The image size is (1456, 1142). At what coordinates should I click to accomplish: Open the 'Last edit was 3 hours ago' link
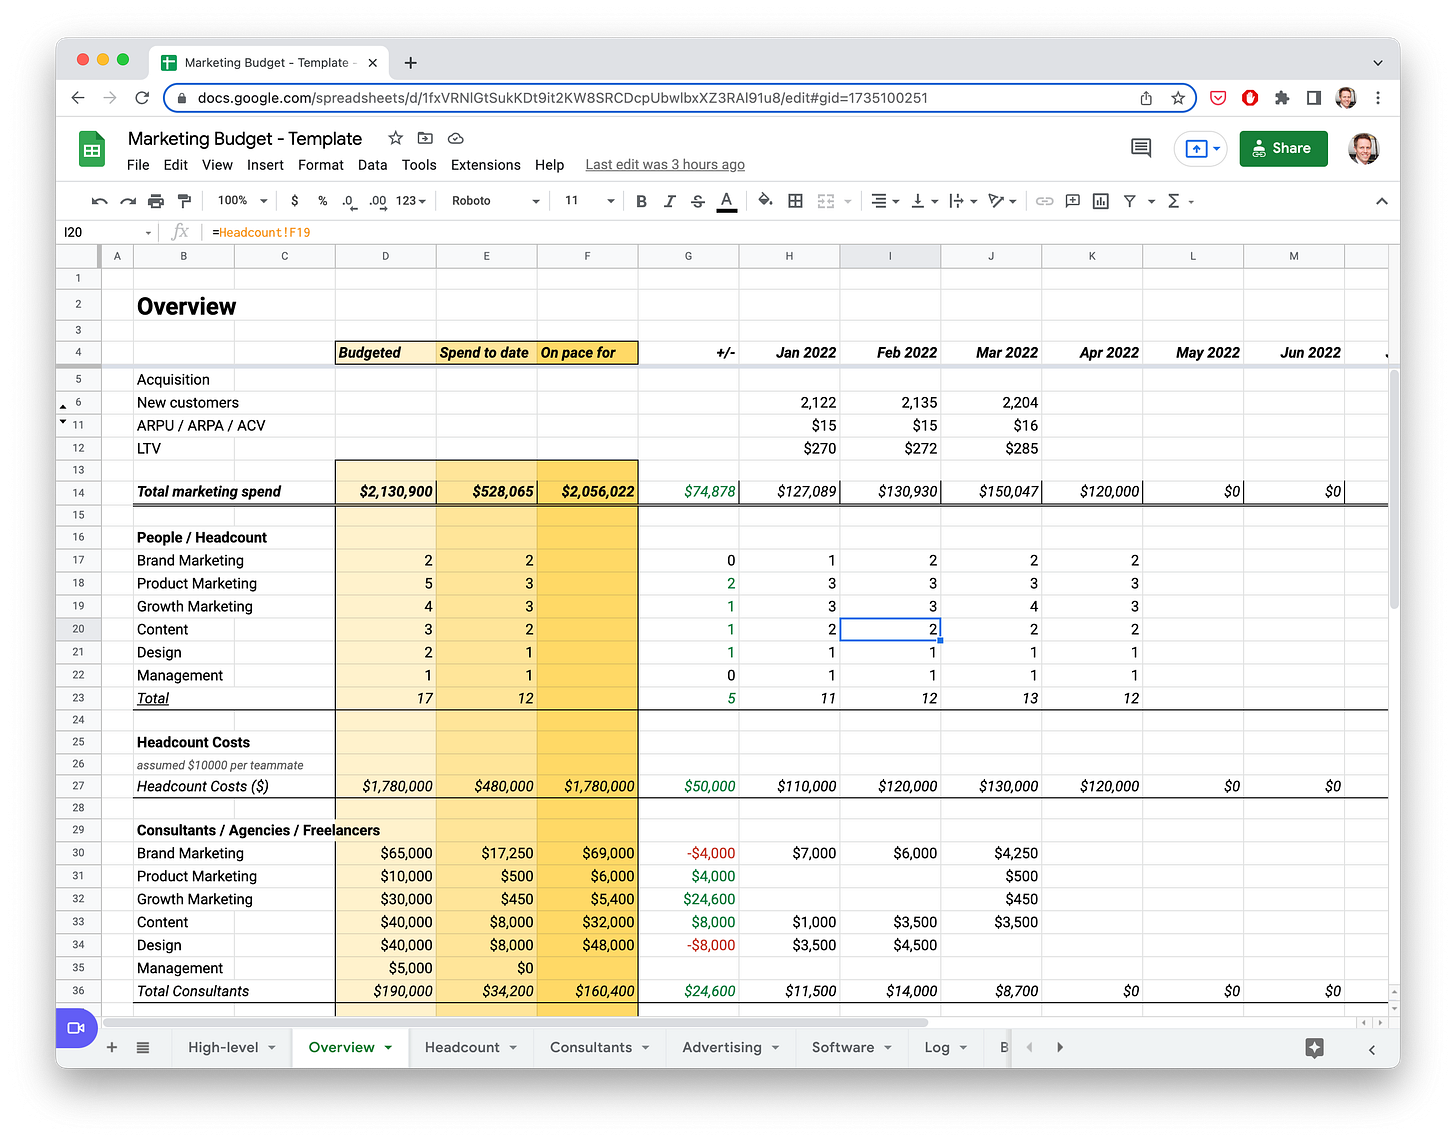coord(664,165)
